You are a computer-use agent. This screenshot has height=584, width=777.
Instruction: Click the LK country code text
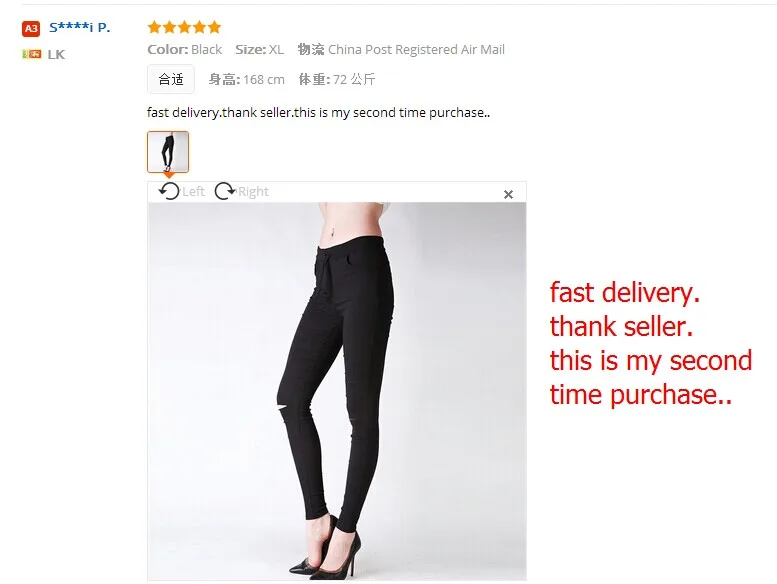(56, 54)
